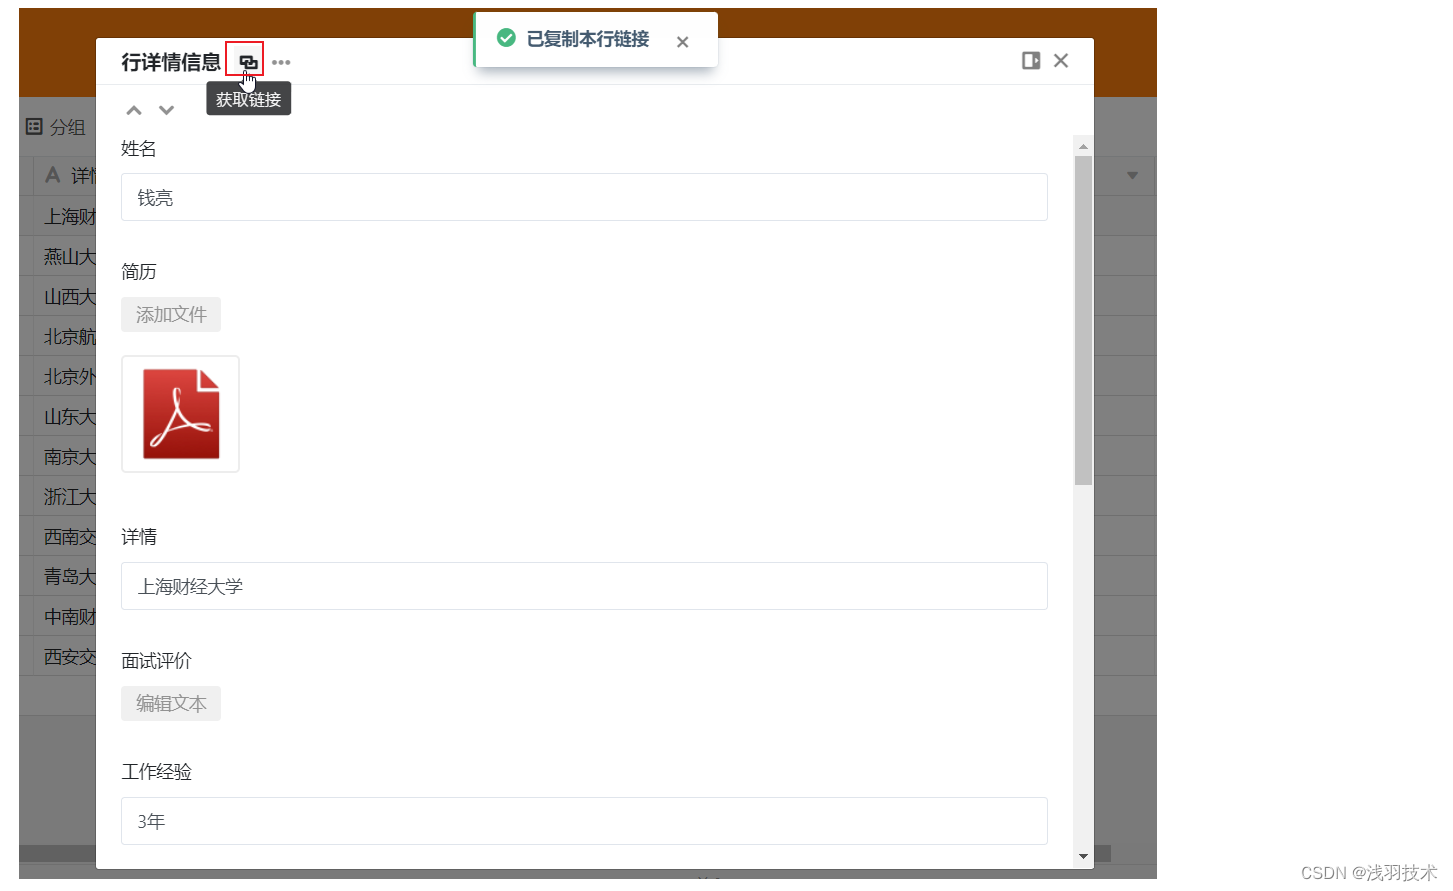The height and width of the screenshot is (891, 1453).
Task: Open the PDF resume thumbnail
Action: [180, 414]
